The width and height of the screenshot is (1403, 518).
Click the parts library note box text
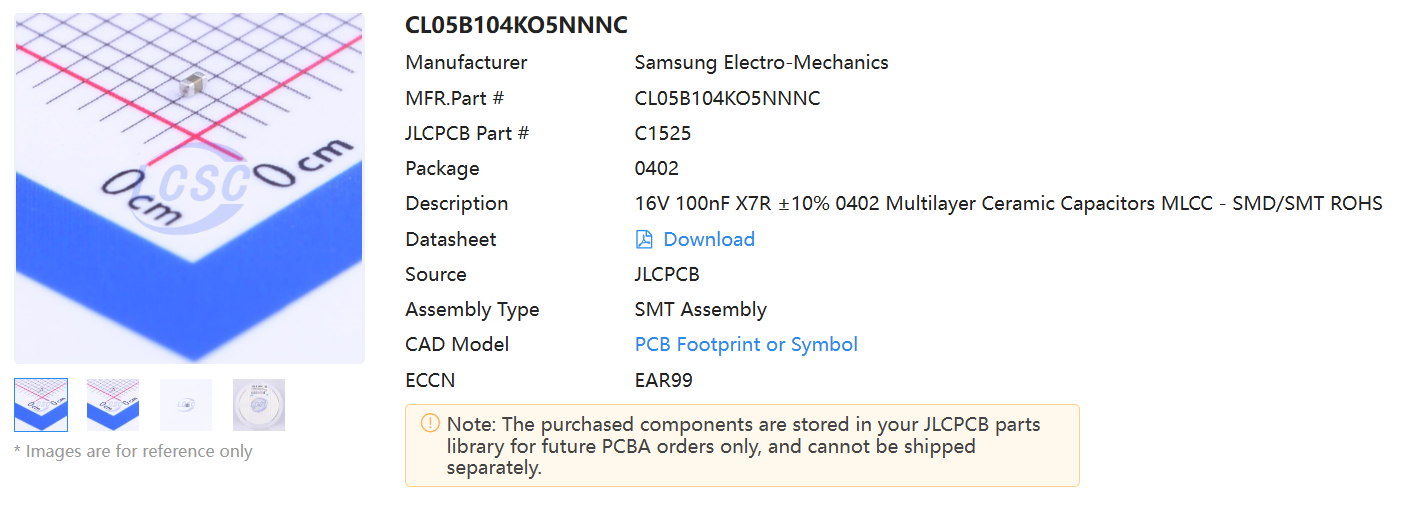click(743, 445)
